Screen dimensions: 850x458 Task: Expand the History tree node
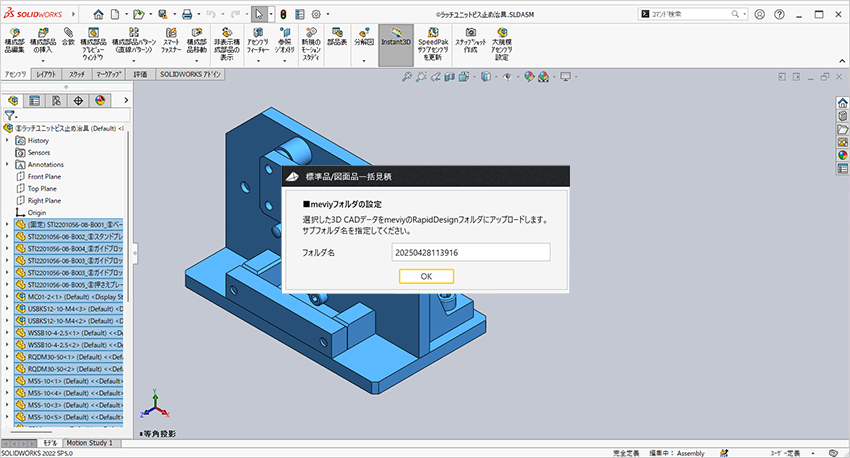[x=8, y=140]
